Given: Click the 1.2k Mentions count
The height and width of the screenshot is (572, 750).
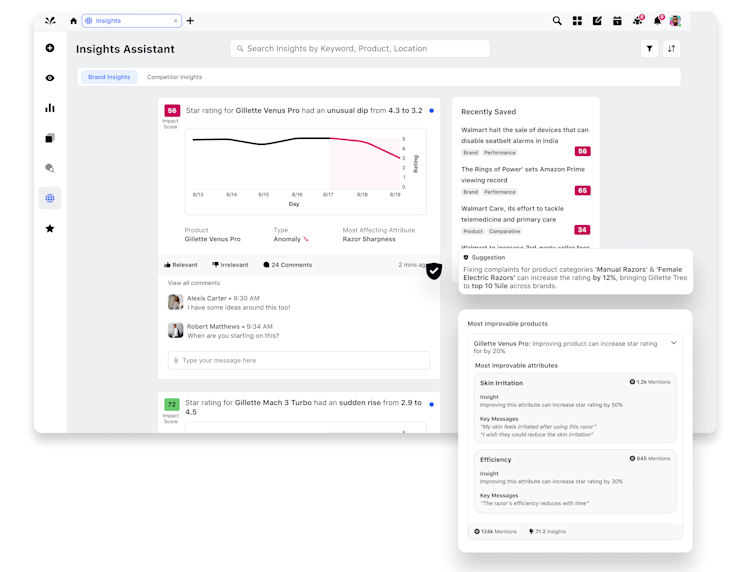Looking at the screenshot, I should click(650, 382).
